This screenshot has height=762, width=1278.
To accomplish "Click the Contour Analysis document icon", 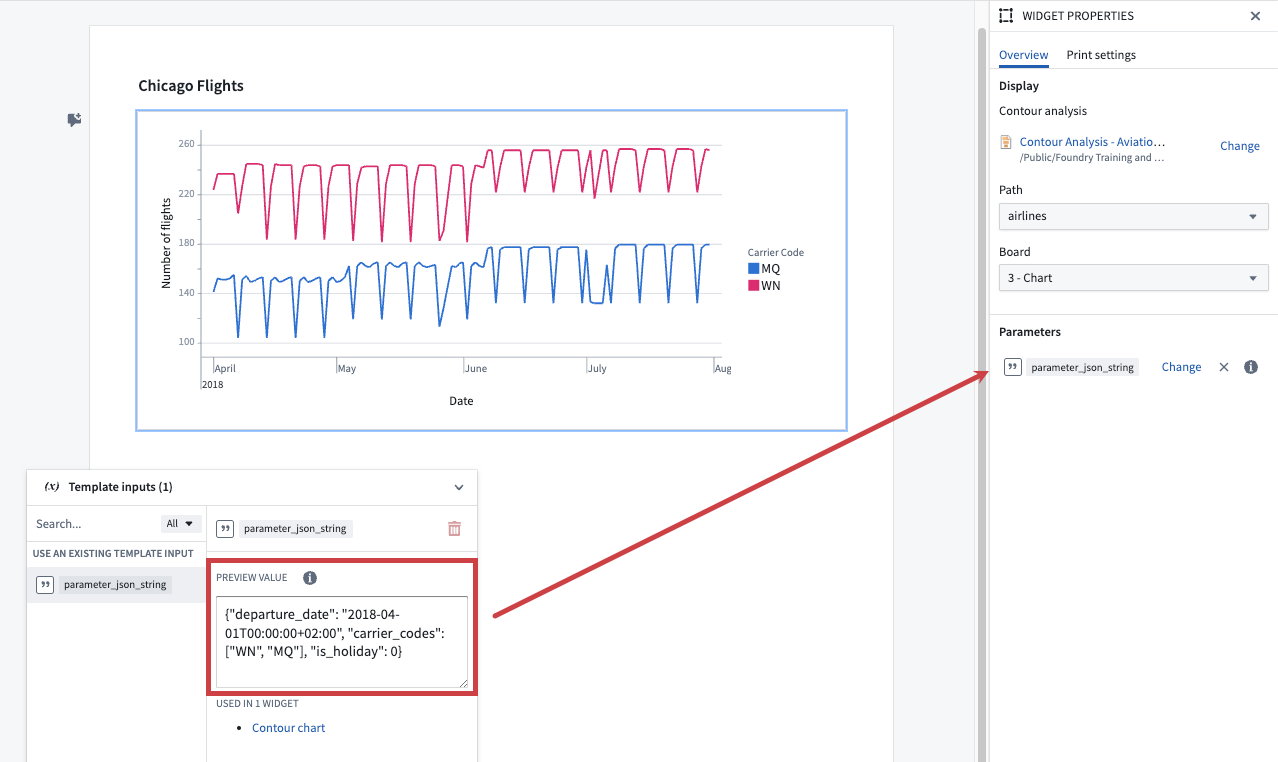I will pos(1007,142).
